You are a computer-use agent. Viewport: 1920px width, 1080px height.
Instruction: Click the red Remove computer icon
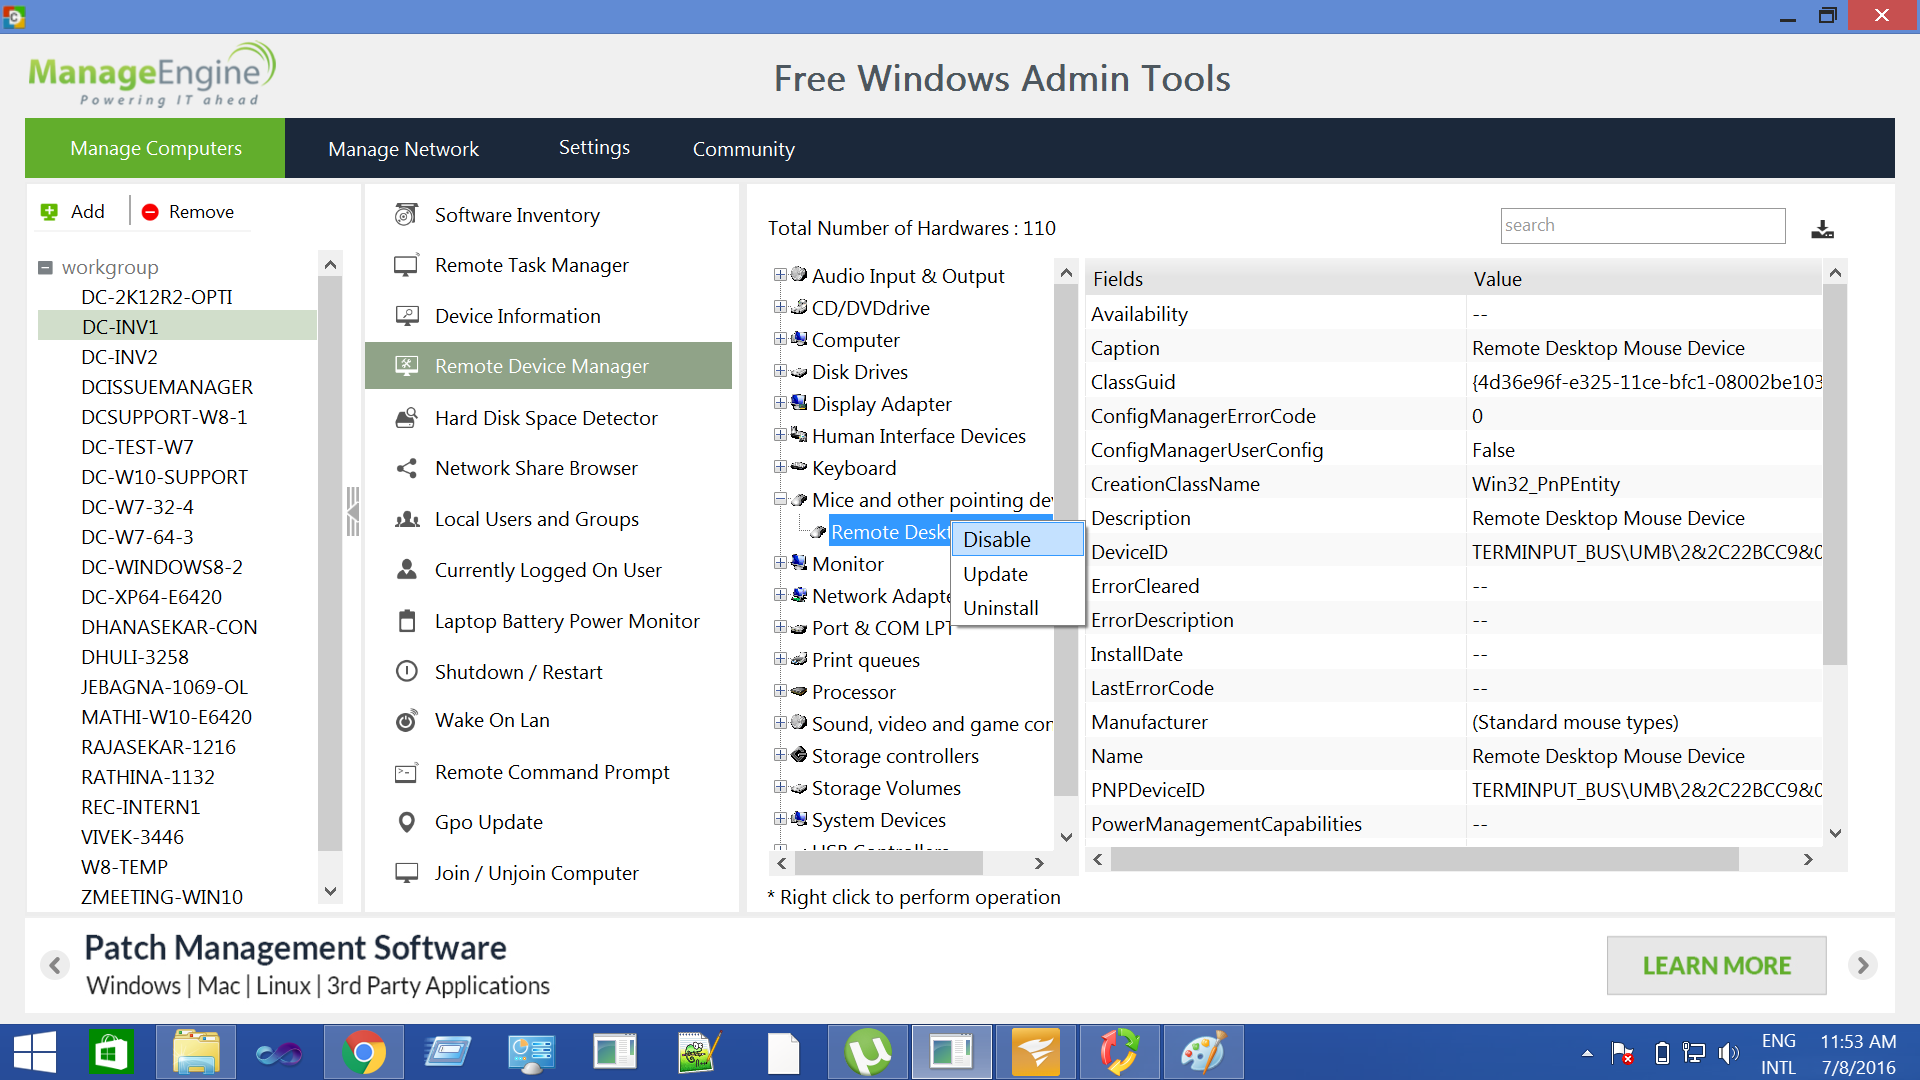150,212
